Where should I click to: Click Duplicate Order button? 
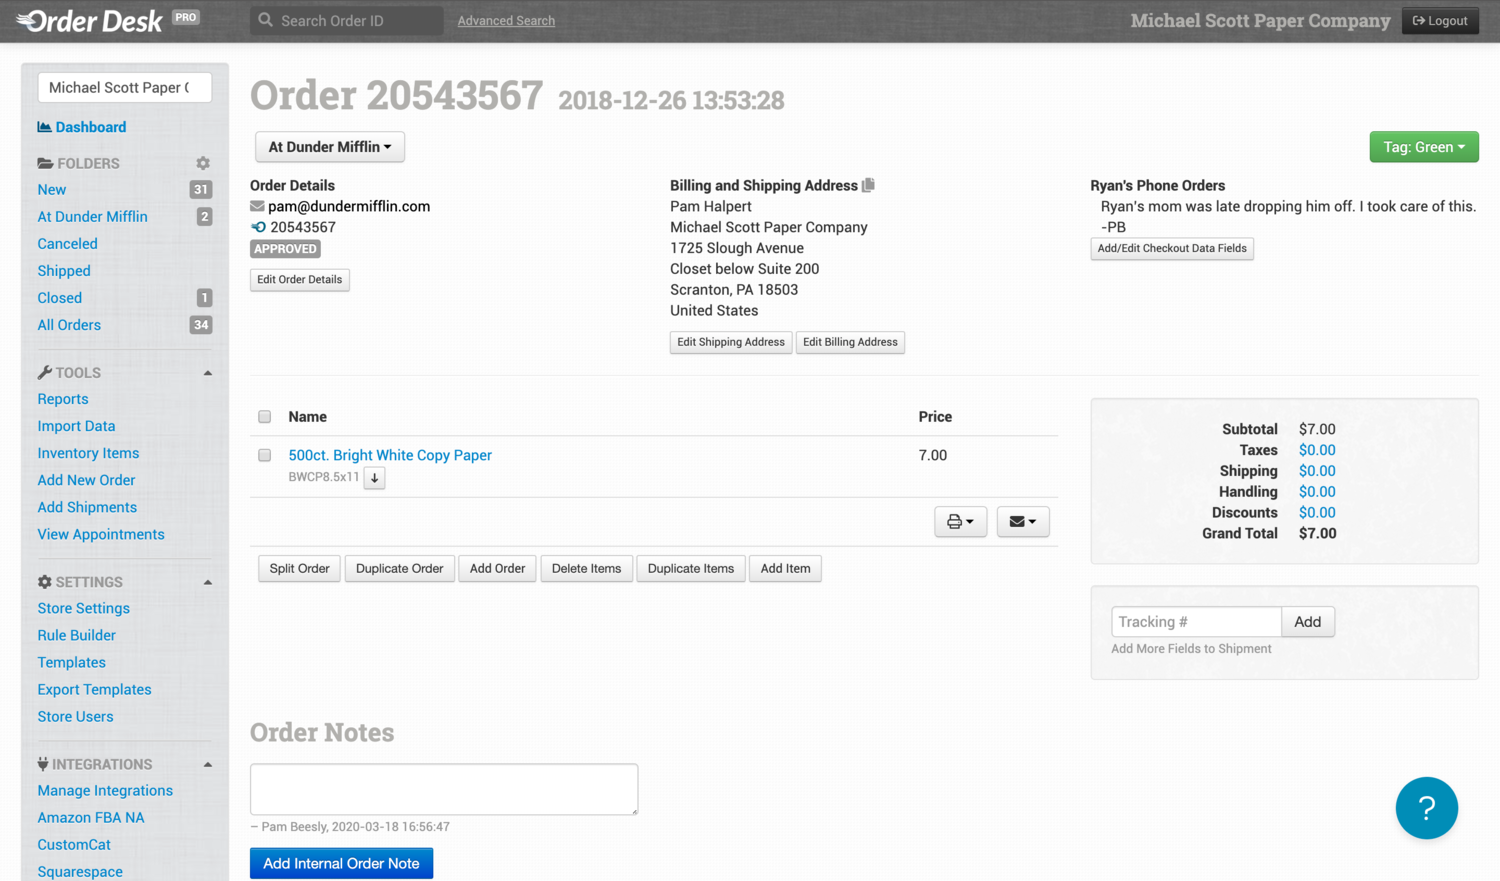click(x=399, y=568)
